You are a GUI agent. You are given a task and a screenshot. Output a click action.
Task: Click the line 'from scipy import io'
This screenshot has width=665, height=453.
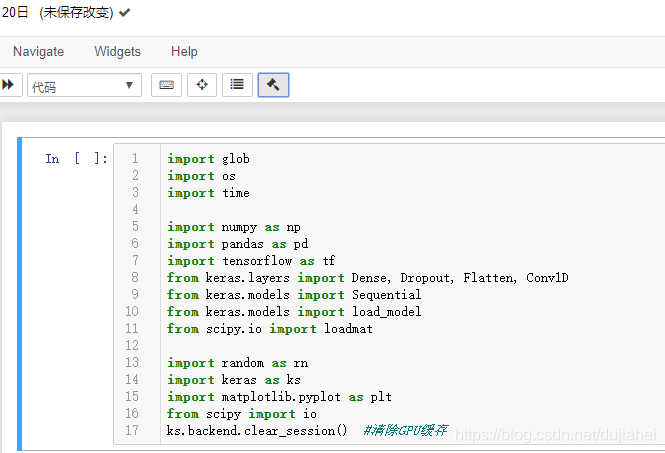click(x=242, y=414)
